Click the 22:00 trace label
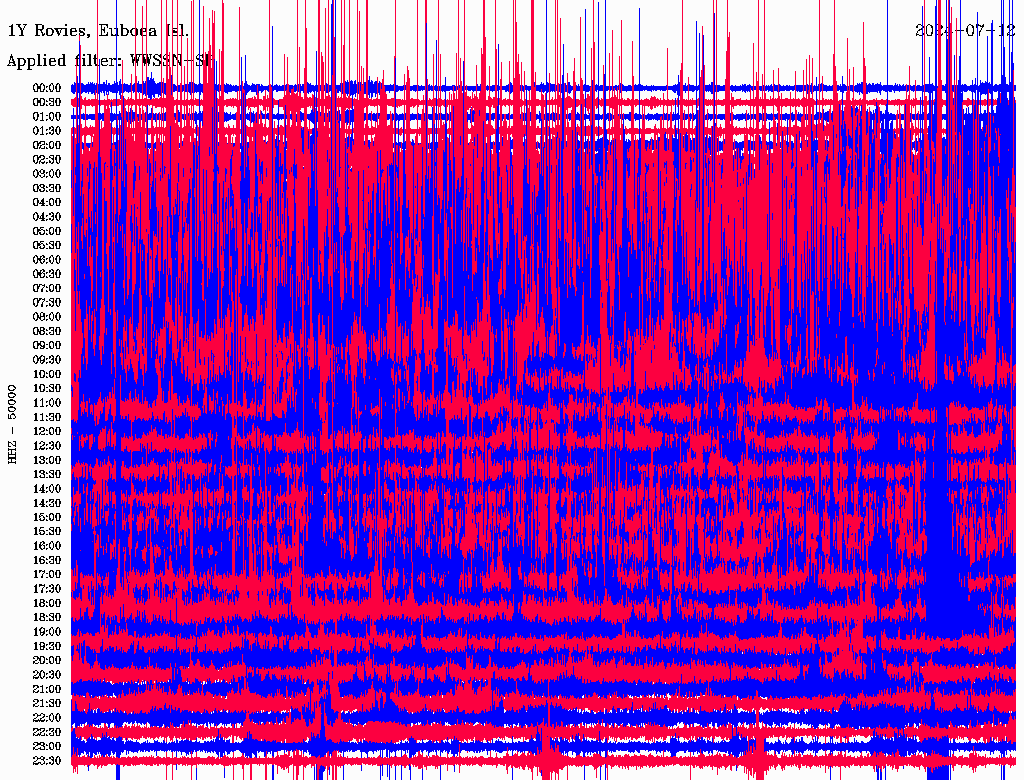This screenshot has height=780, width=1024. pos(47,718)
